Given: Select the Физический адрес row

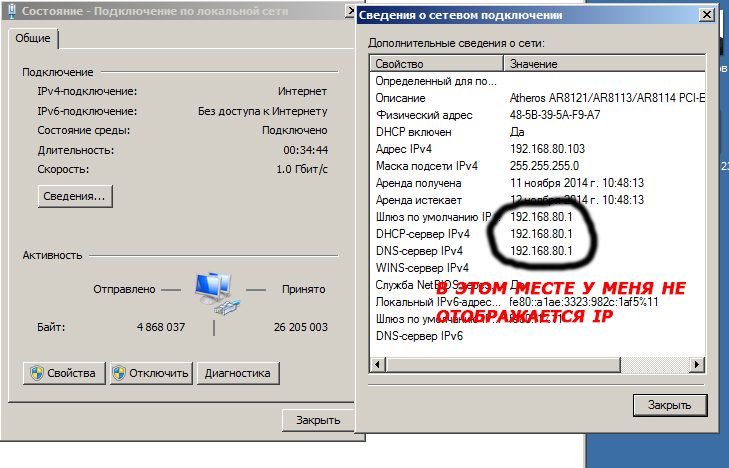Looking at the screenshot, I should [538, 115].
